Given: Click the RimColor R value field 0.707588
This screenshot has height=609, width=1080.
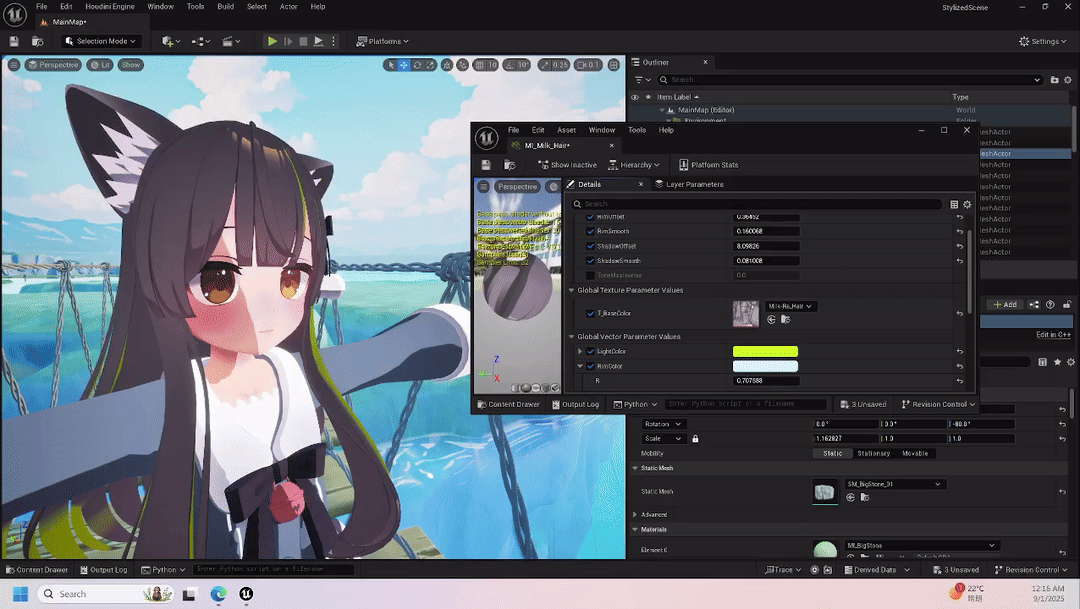Looking at the screenshot, I should (x=765, y=380).
